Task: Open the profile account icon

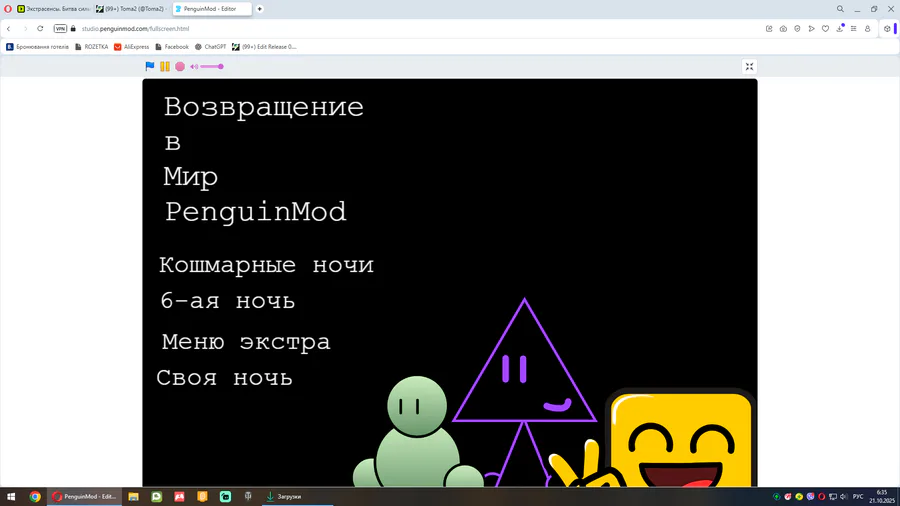Action: pyautogui.click(x=867, y=29)
